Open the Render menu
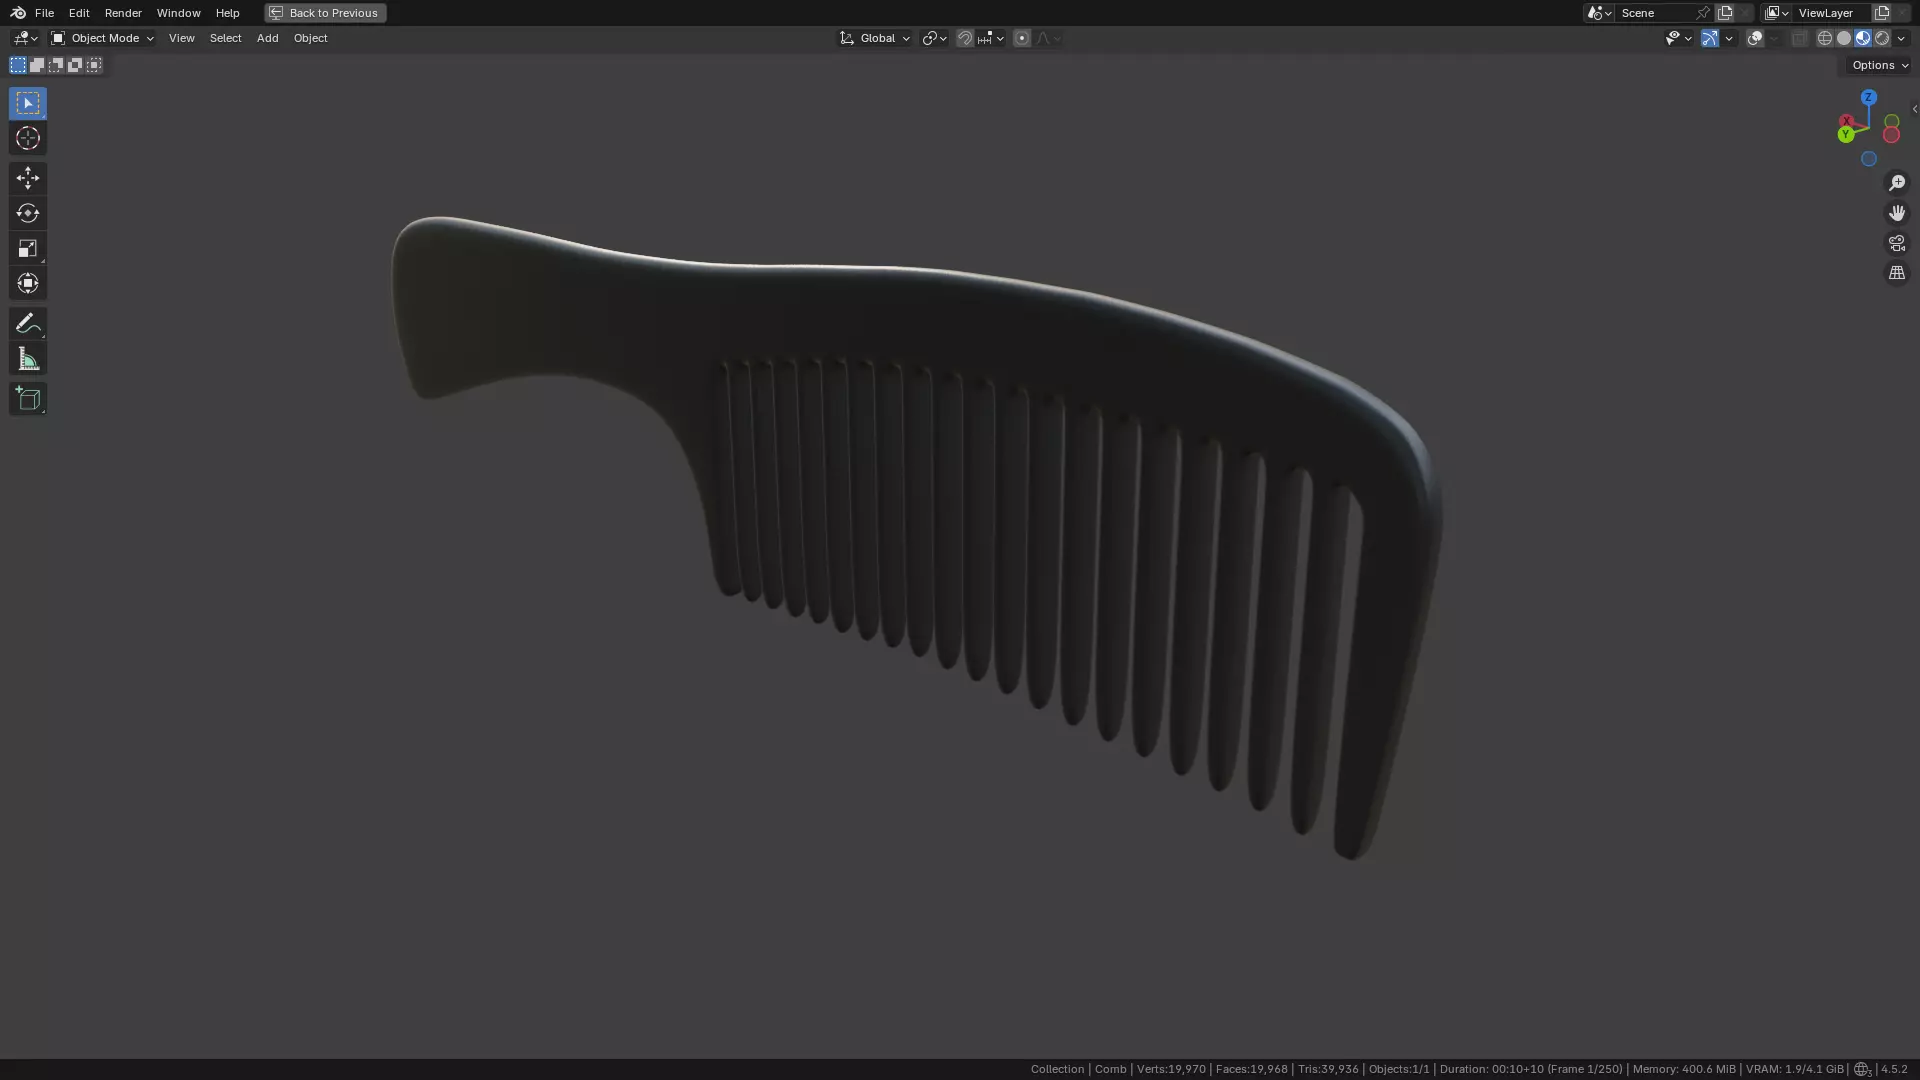1920x1080 pixels. (x=123, y=13)
